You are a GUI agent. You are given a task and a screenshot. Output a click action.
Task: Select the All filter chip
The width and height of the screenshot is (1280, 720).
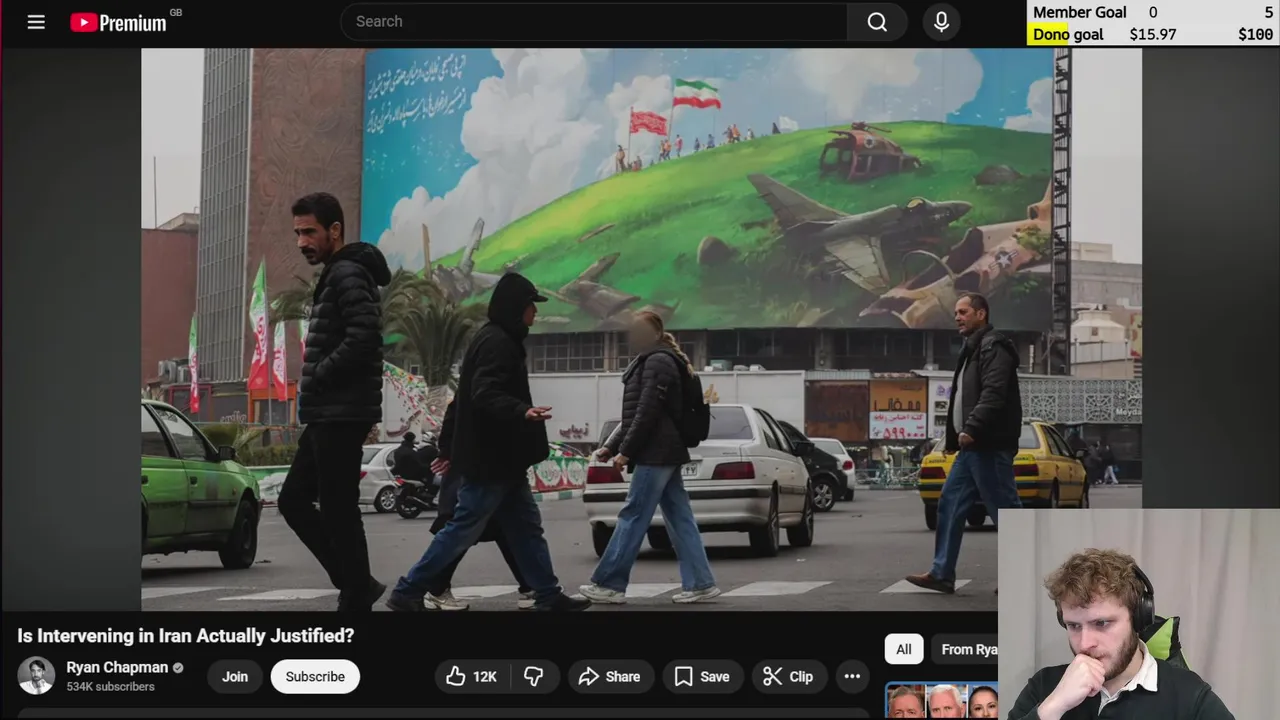click(904, 649)
